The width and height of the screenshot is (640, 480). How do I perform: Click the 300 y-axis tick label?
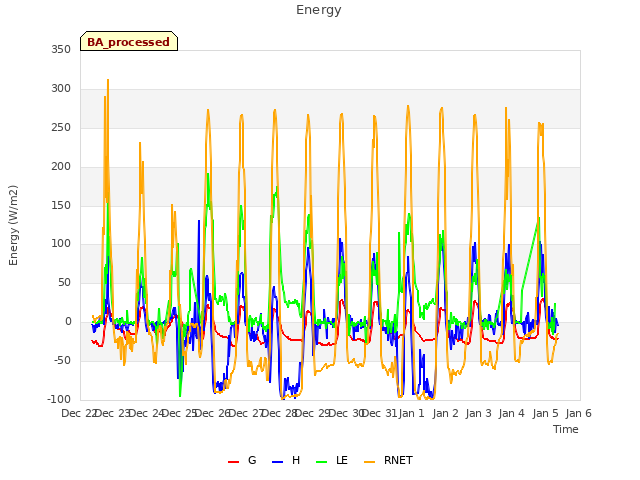pos(61,88)
